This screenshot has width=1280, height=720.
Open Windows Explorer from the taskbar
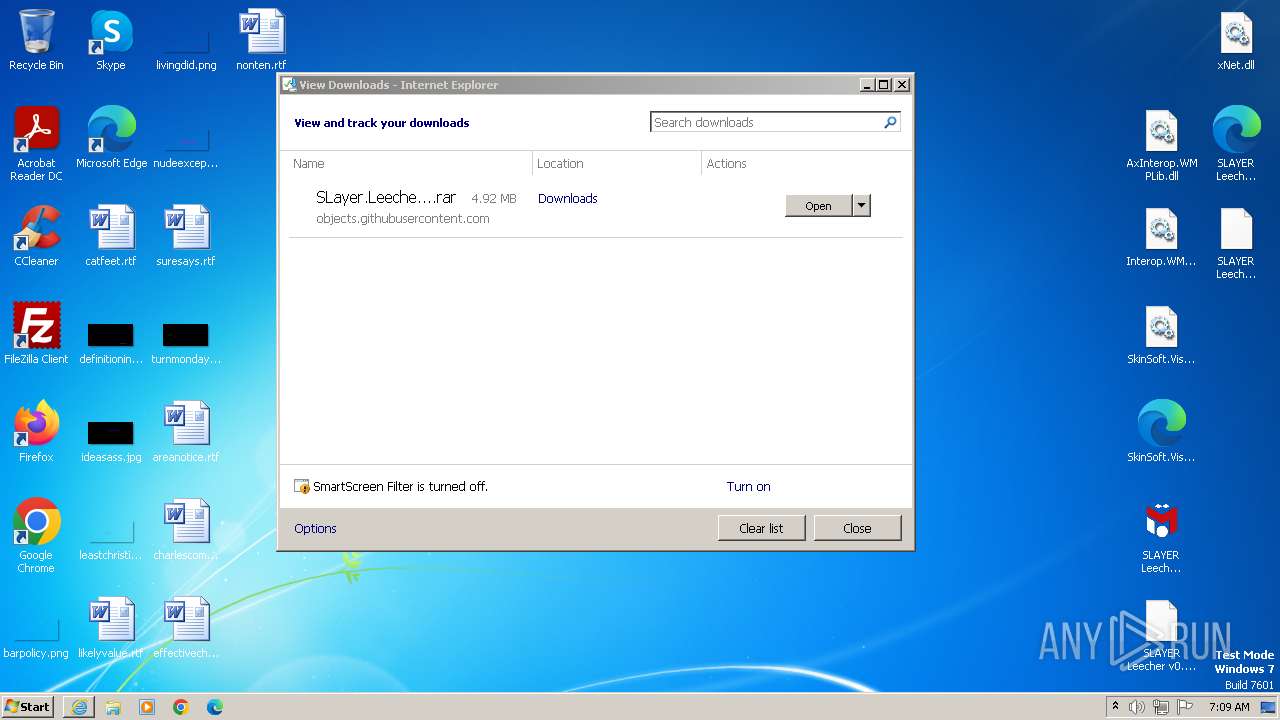pyautogui.click(x=113, y=706)
